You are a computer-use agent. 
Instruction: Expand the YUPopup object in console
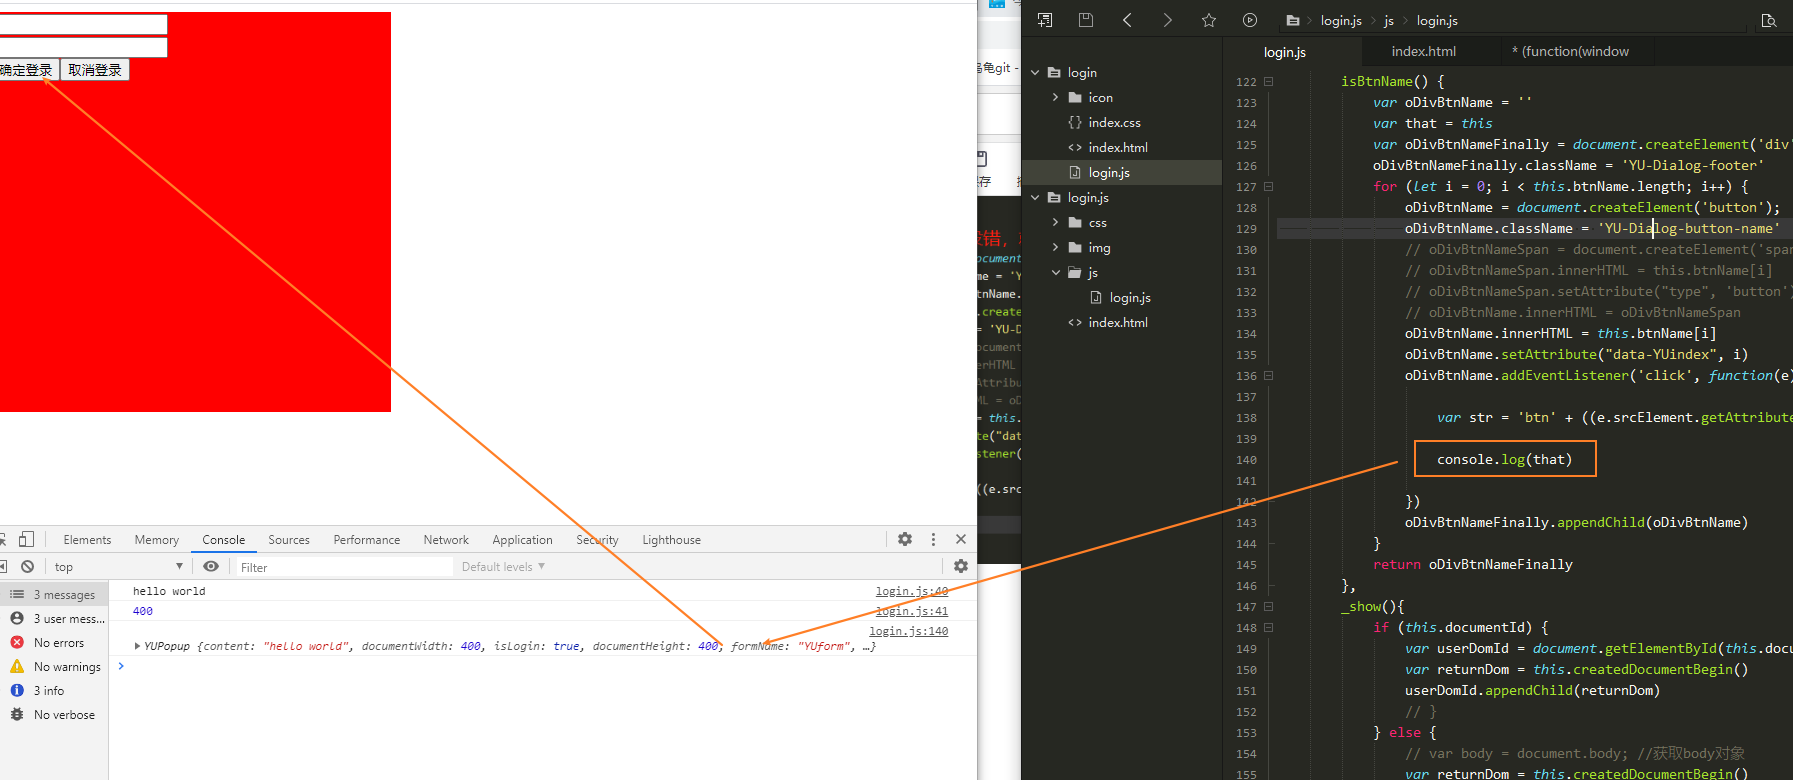point(137,646)
